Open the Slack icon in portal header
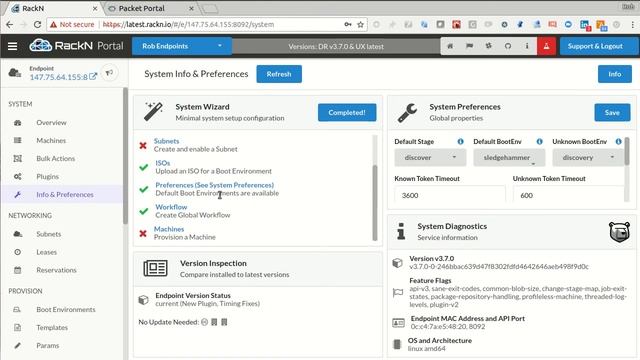 coord(489,46)
